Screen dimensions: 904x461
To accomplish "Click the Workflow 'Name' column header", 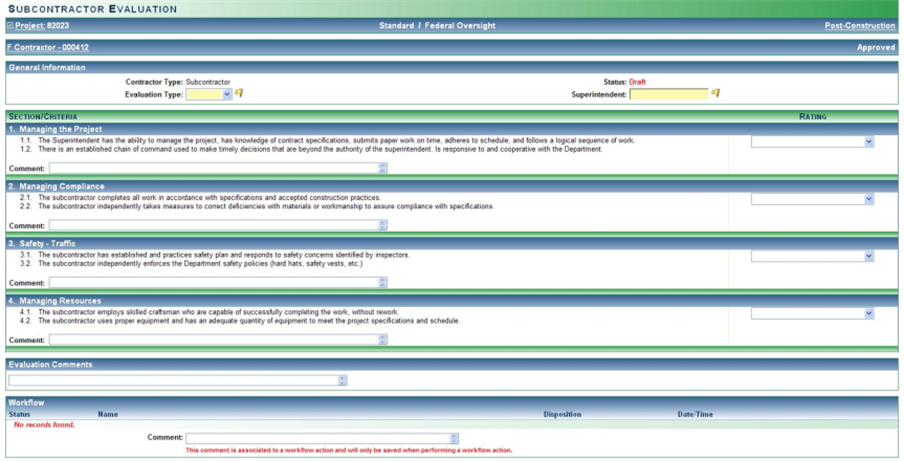I will coord(108,414).
